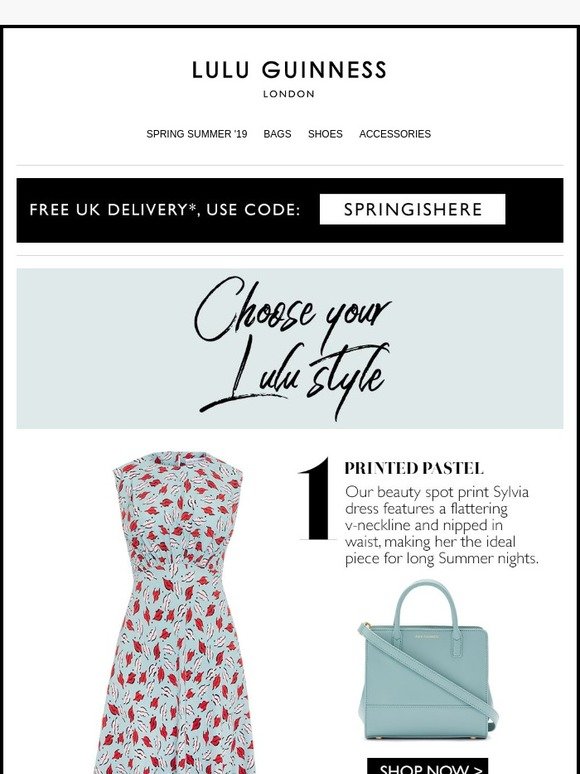
Task: Click the USE CODE label in banner
Action: pyautogui.click(x=253, y=210)
